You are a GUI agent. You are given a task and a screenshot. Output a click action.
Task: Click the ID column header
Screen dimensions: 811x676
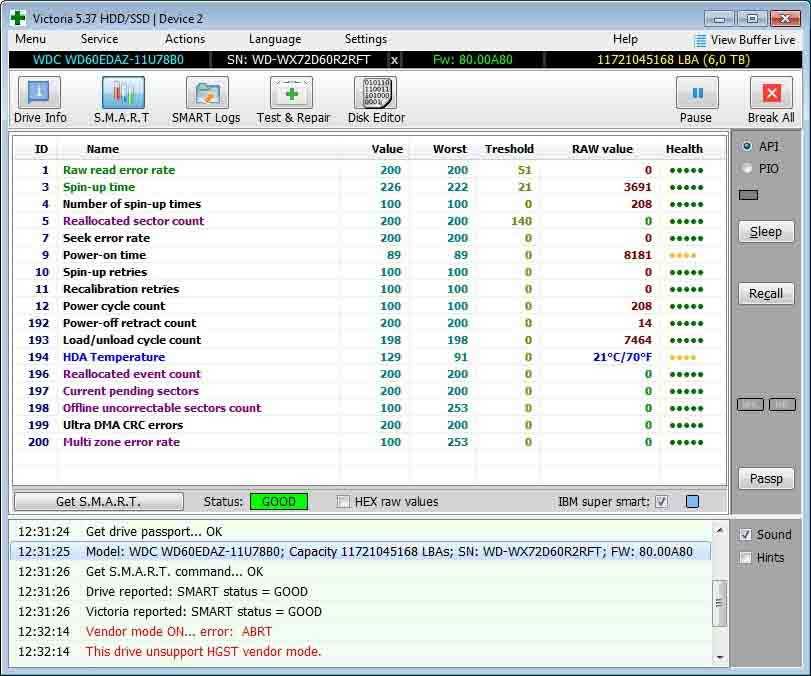[x=41, y=149]
